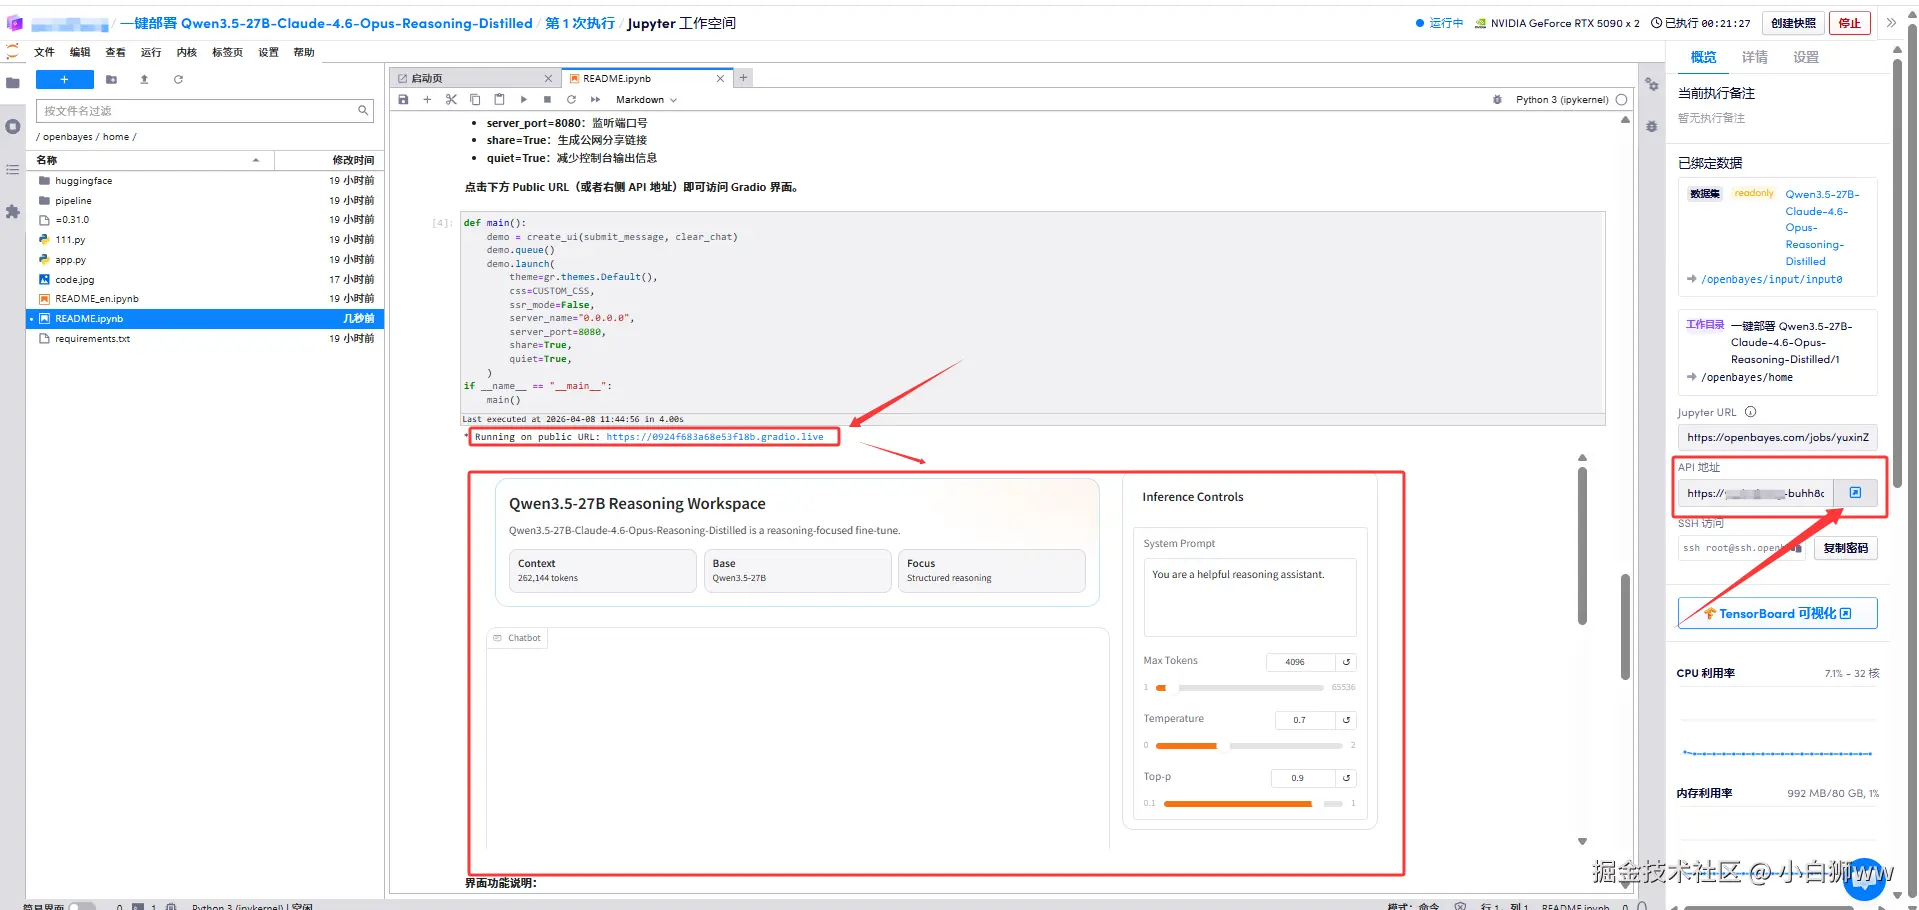The height and width of the screenshot is (910, 1919).
Task: Open the extension manager puzzle icon
Action: point(13,212)
